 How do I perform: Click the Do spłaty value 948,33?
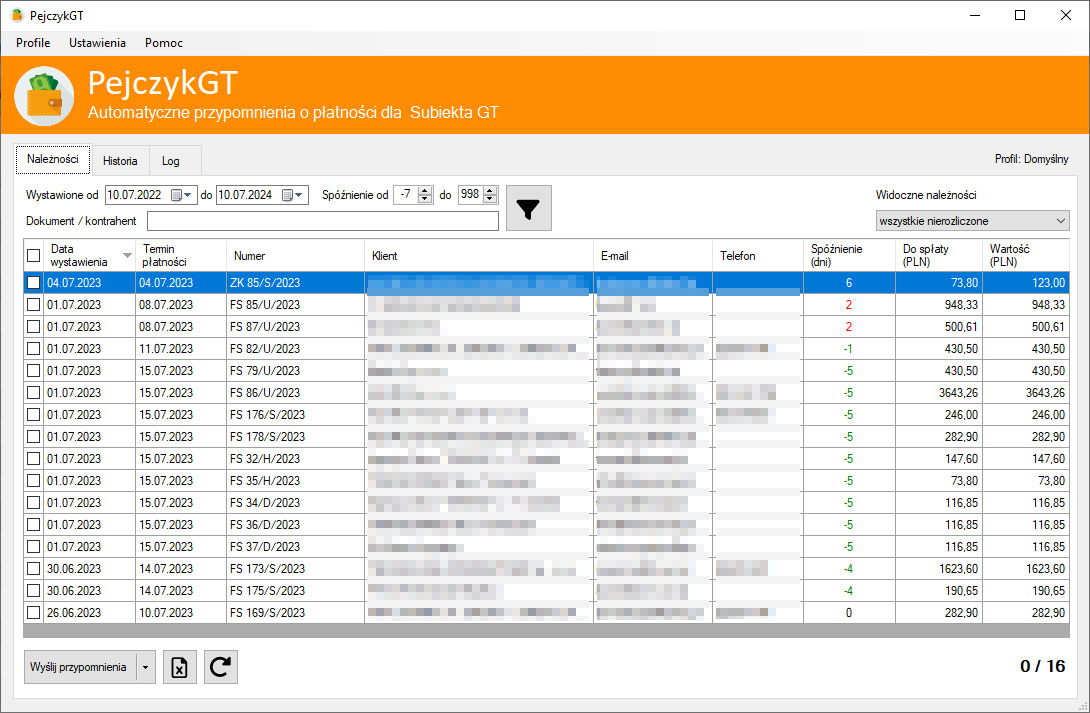[x=961, y=304]
